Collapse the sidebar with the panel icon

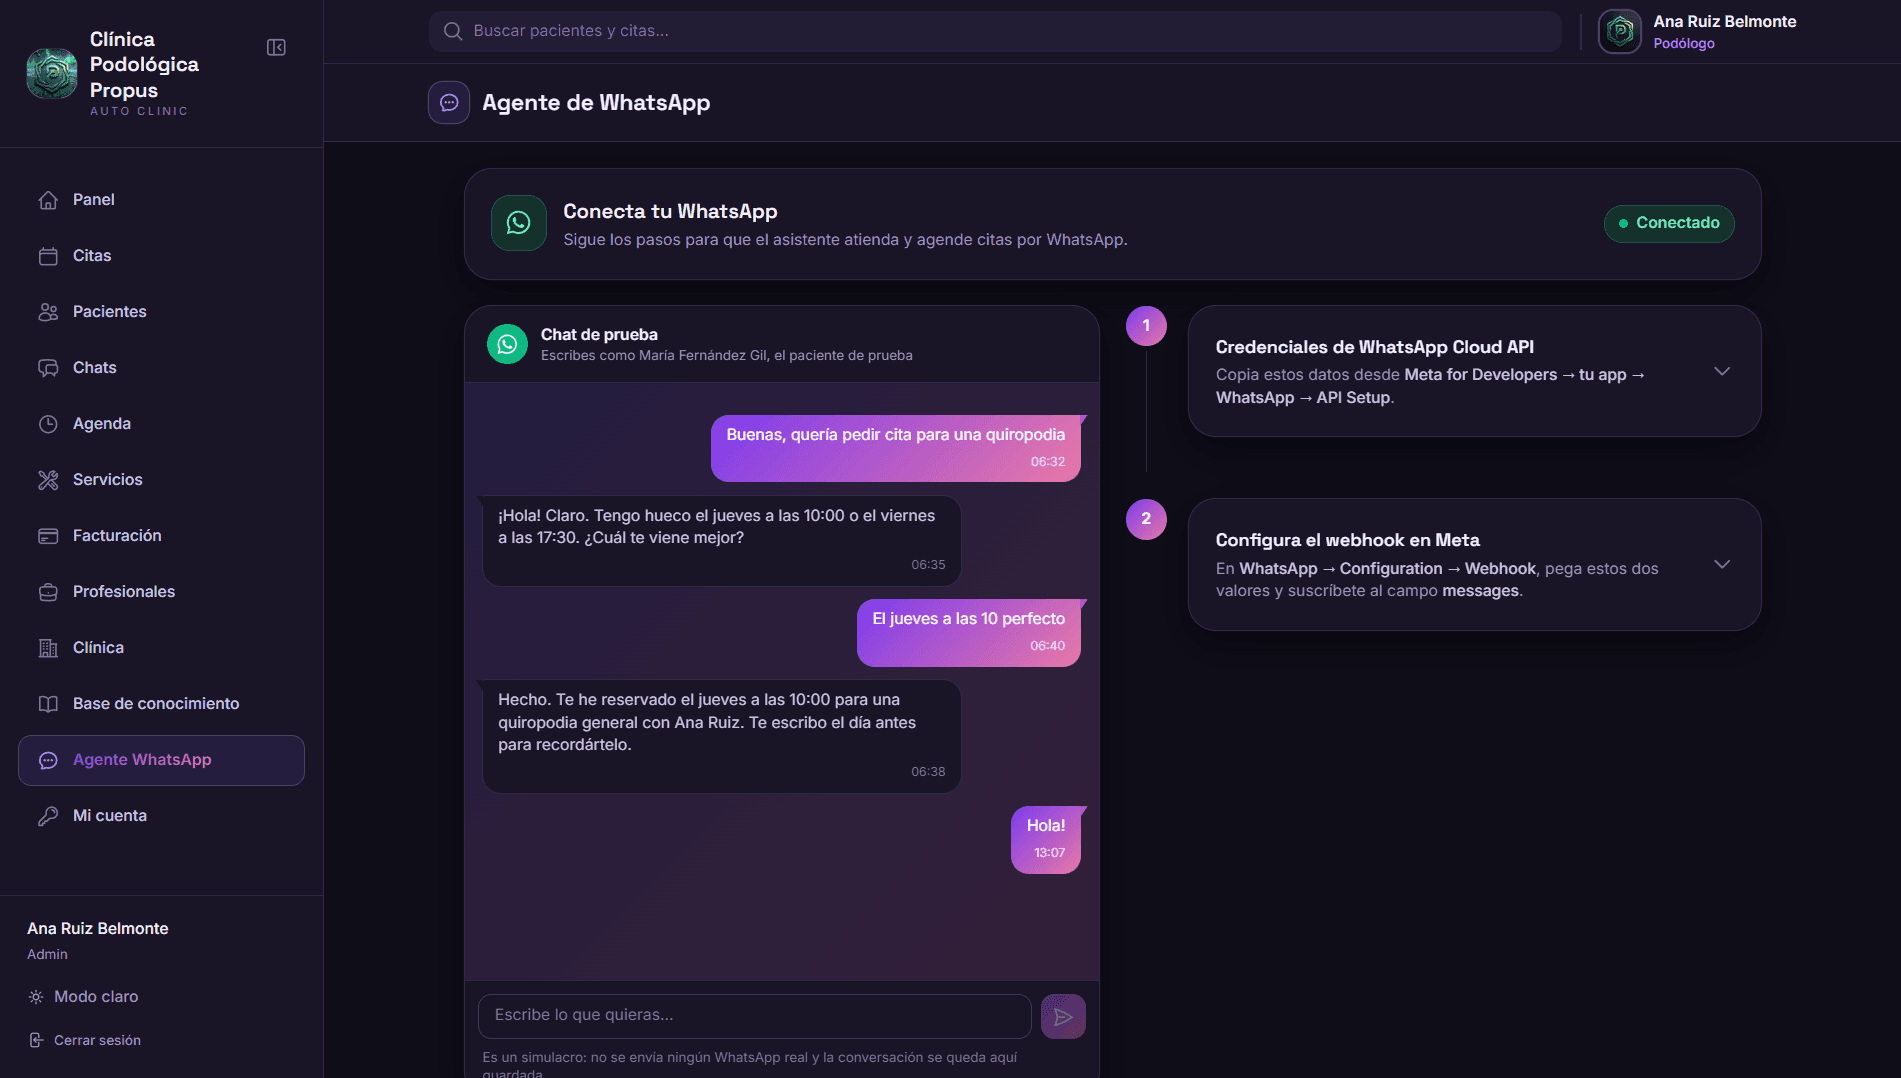tap(276, 48)
